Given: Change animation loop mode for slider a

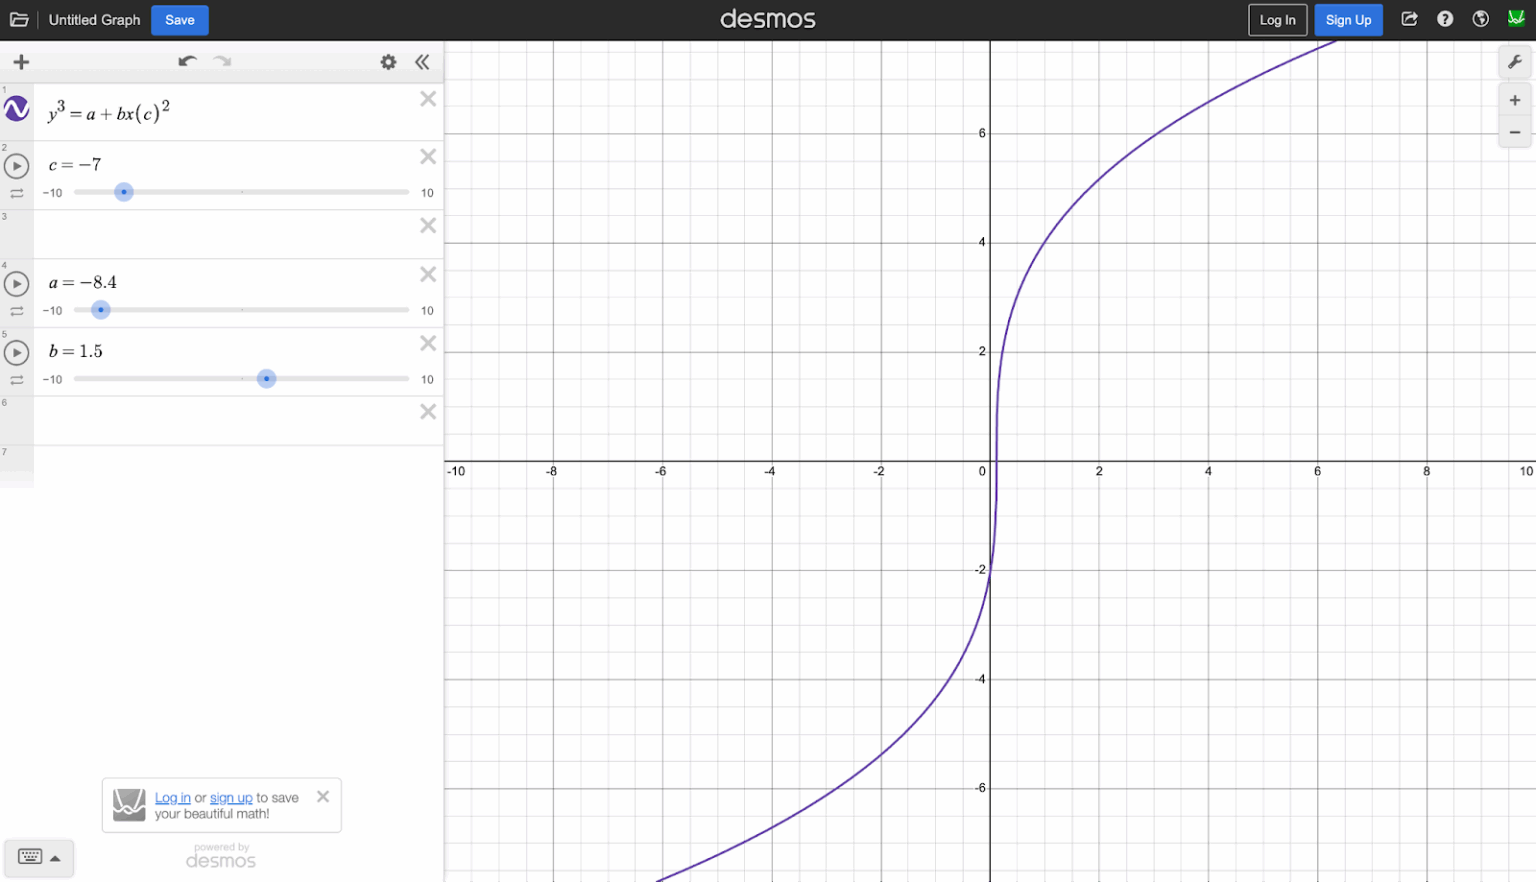Looking at the screenshot, I should [x=17, y=312].
